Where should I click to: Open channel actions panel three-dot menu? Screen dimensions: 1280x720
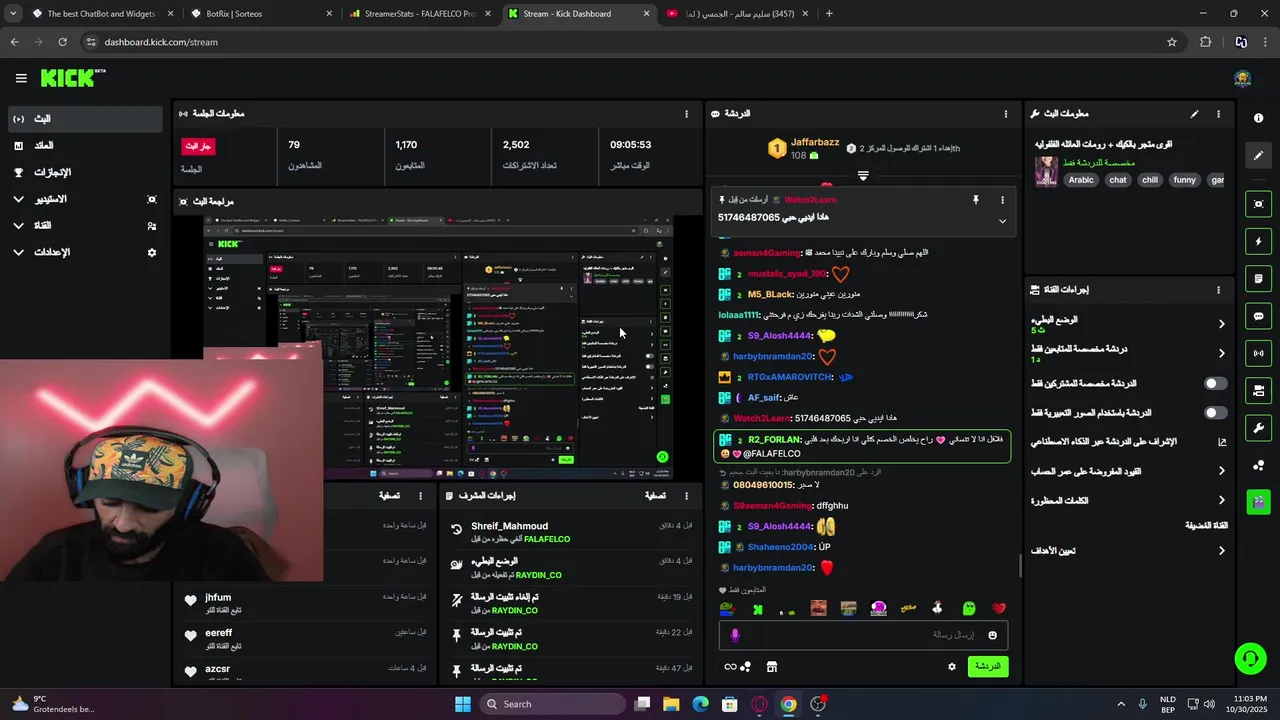tap(1218, 290)
